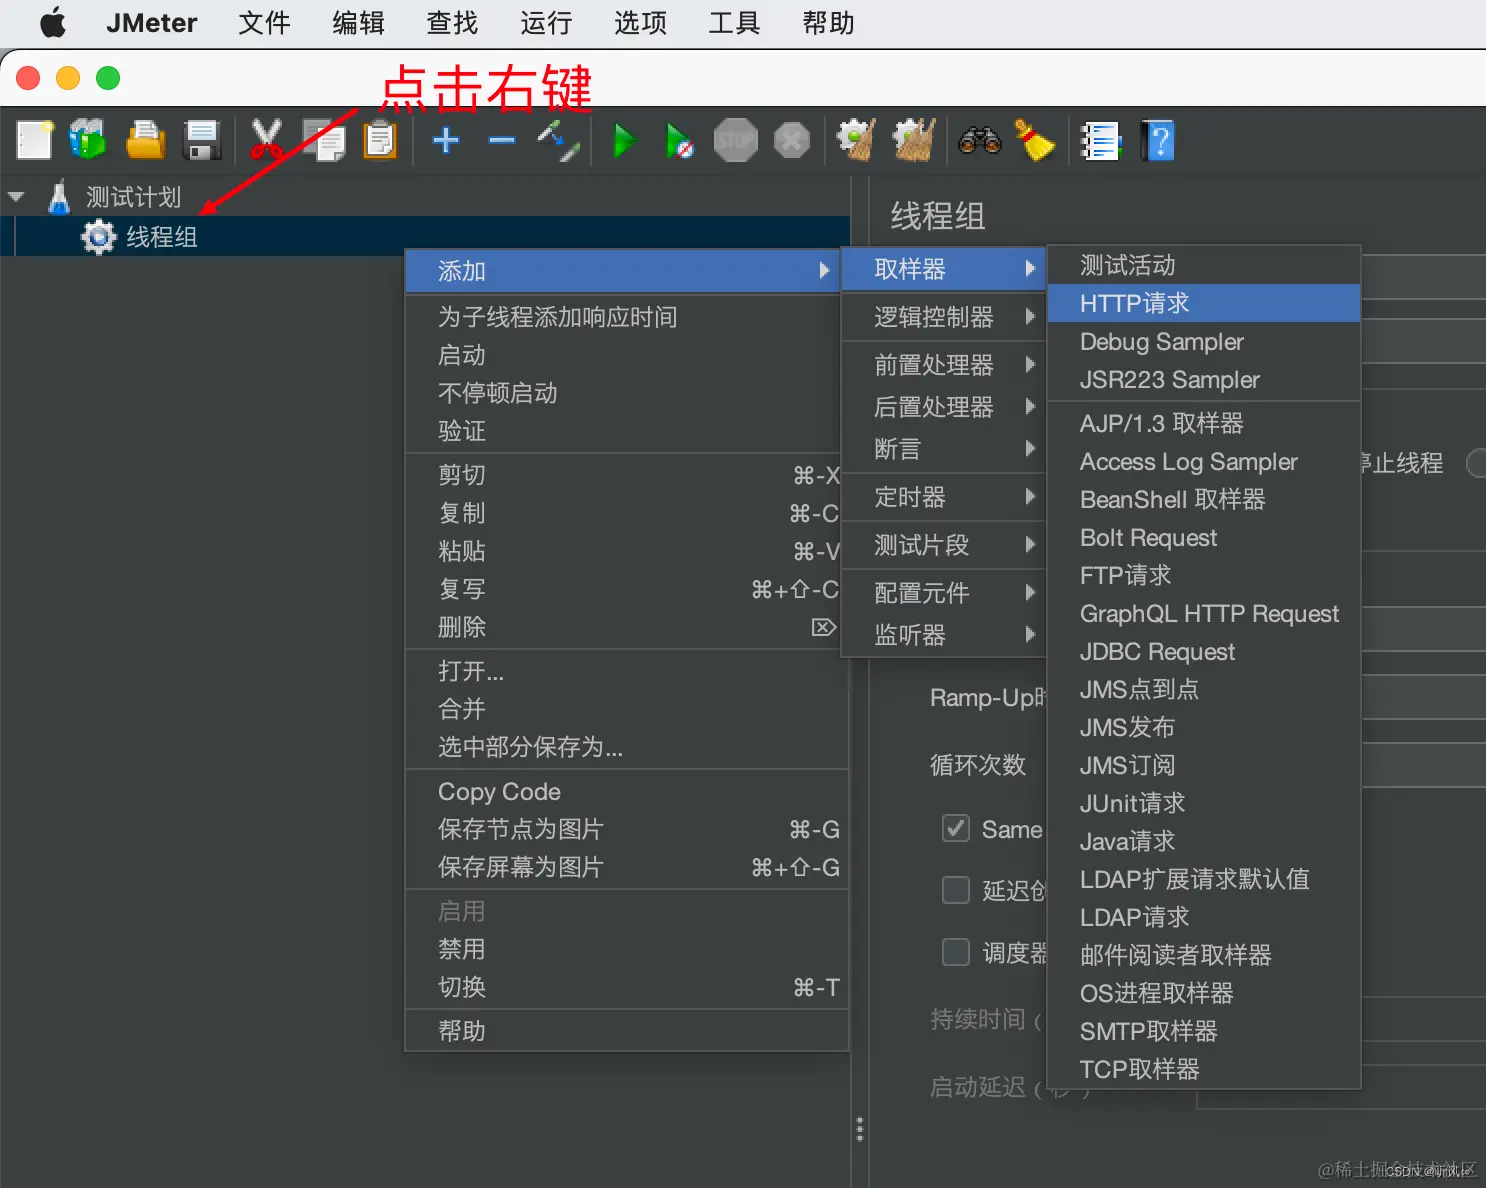Screen dimensions: 1486x1188
Task: Select HTTP请求 from sampler list
Action: pyautogui.click(x=1204, y=303)
